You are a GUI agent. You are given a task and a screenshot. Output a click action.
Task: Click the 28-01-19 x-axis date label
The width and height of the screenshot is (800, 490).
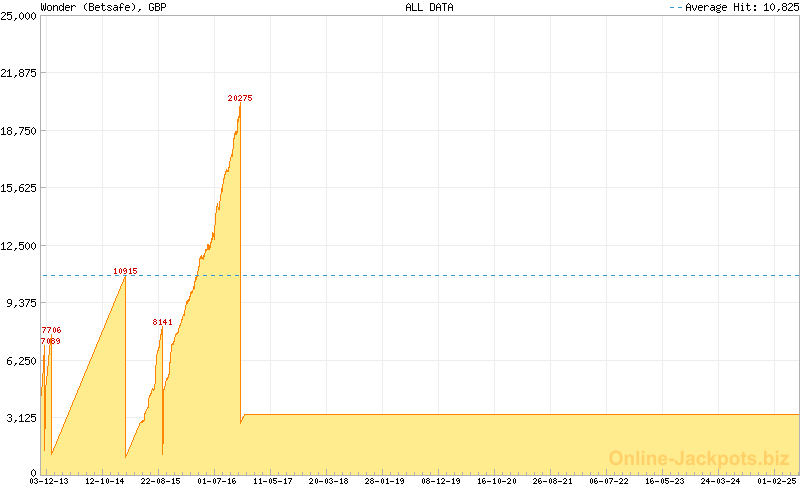click(385, 481)
